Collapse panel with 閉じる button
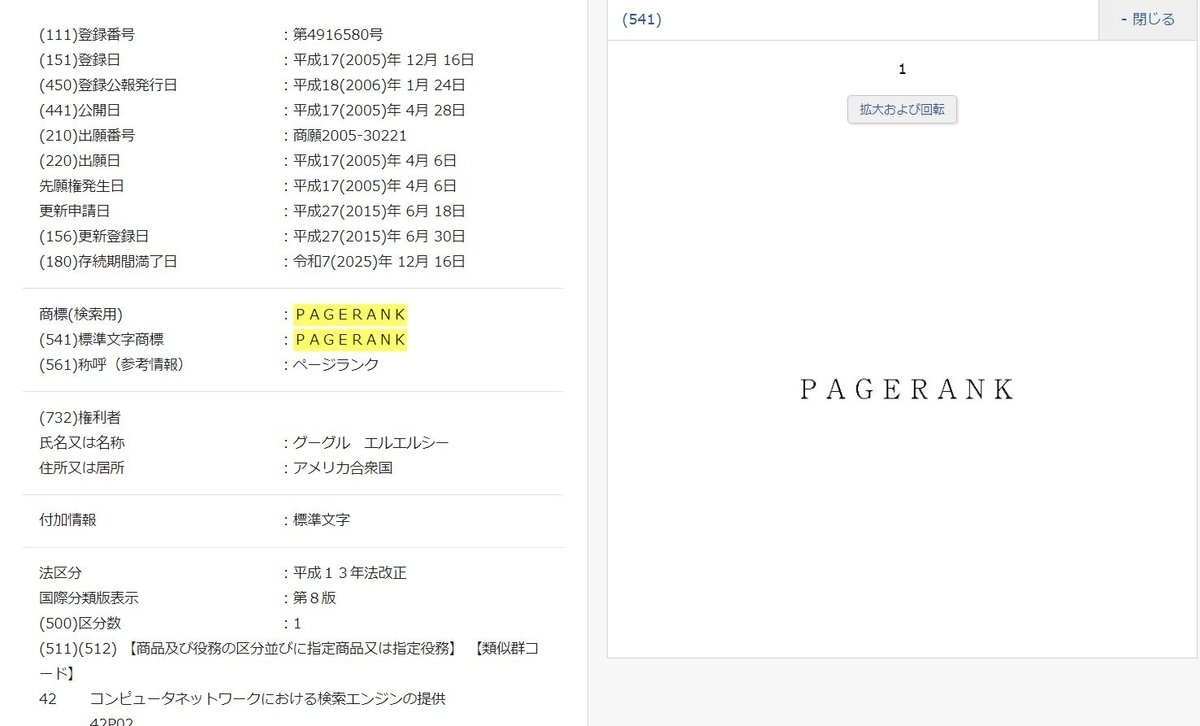This screenshot has width=1200, height=726. (x=1148, y=19)
